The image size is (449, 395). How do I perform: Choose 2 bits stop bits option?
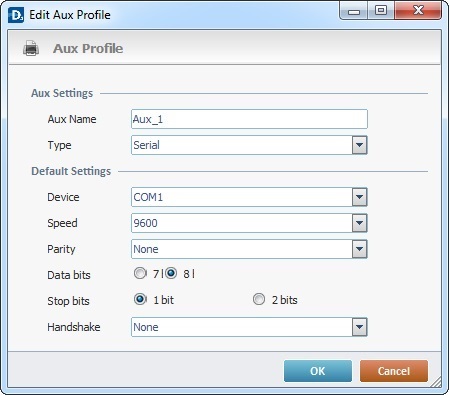(x=259, y=299)
